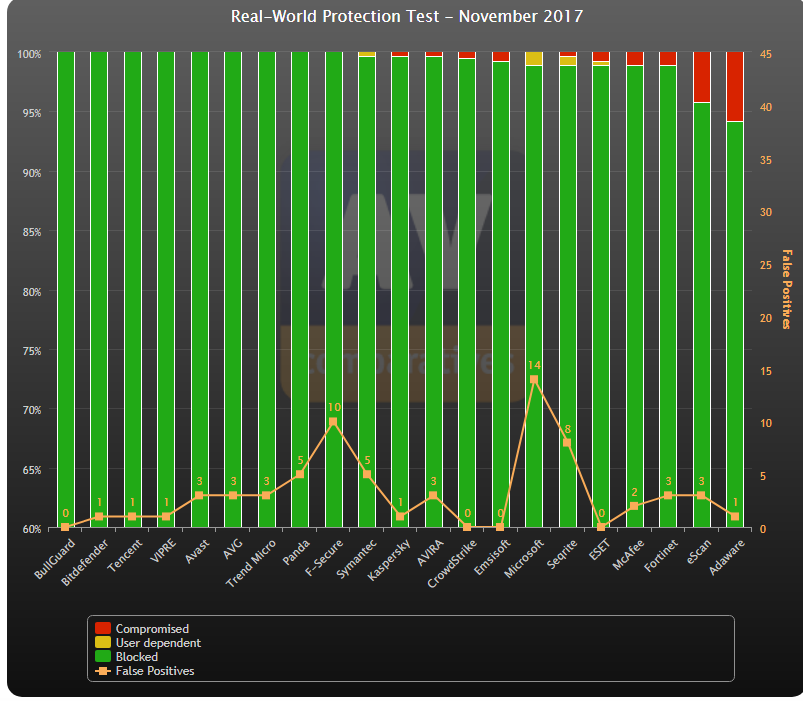
Task: Select the Seqrite axis label
Action: [x=562, y=554]
